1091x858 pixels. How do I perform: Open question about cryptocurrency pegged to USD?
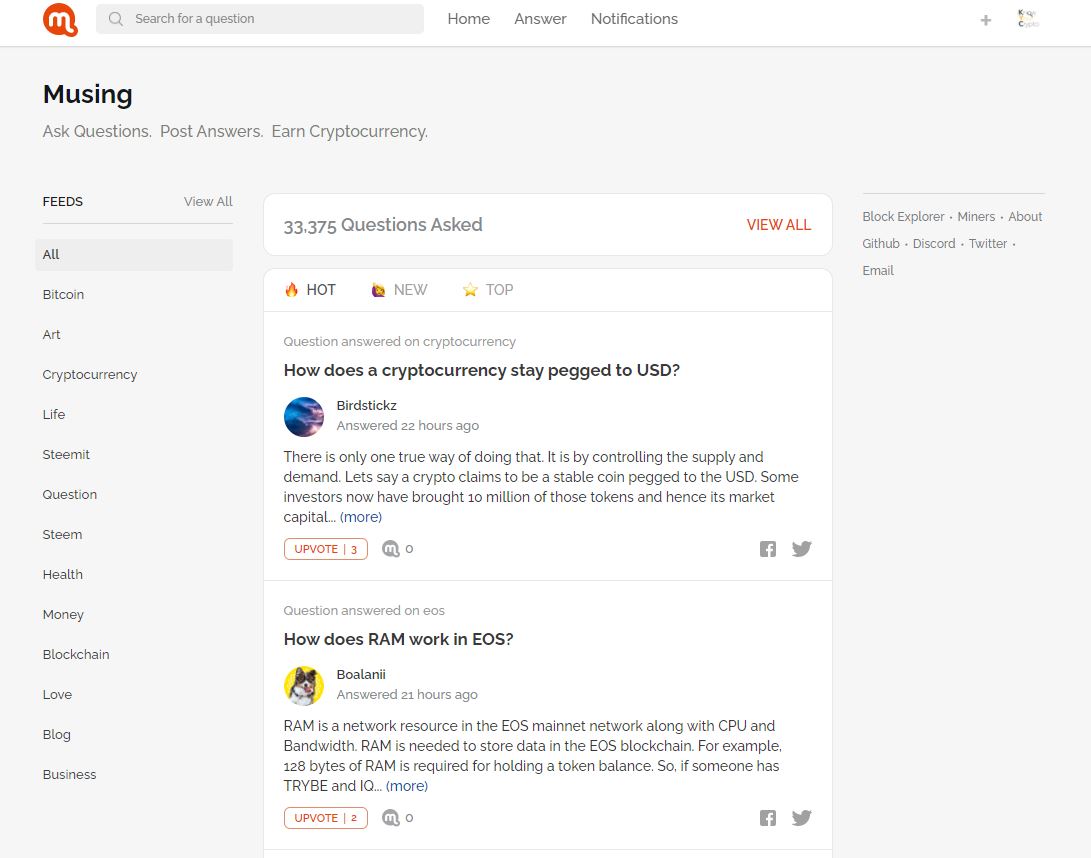(481, 370)
